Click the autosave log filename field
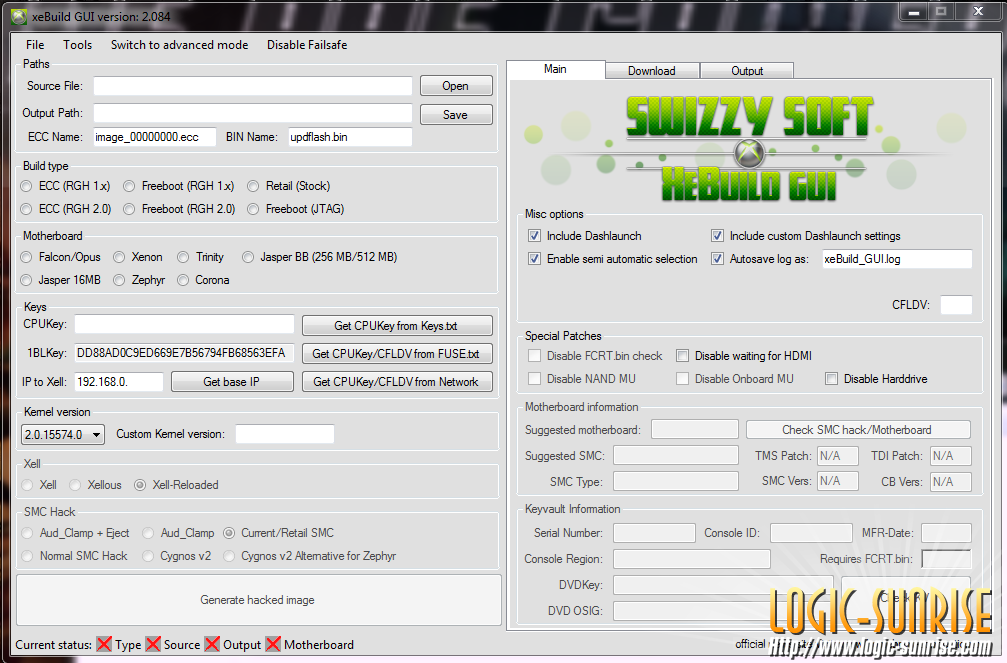The image size is (1007, 663). coord(897,259)
